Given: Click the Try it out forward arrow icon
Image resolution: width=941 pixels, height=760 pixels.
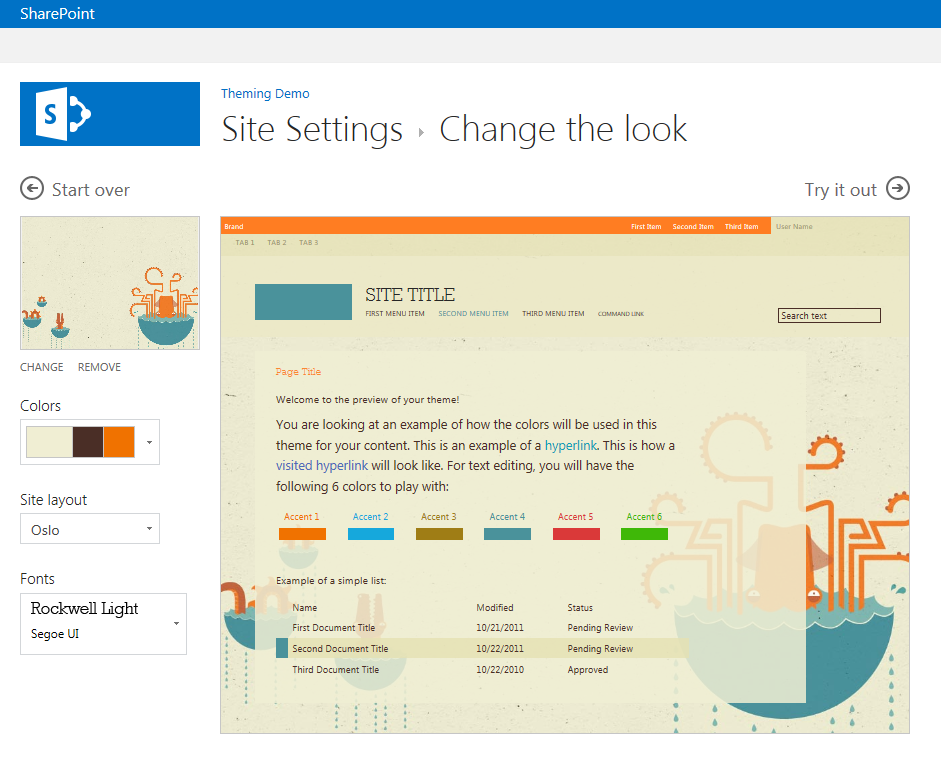Looking at the screenshot, I should 898,188.
